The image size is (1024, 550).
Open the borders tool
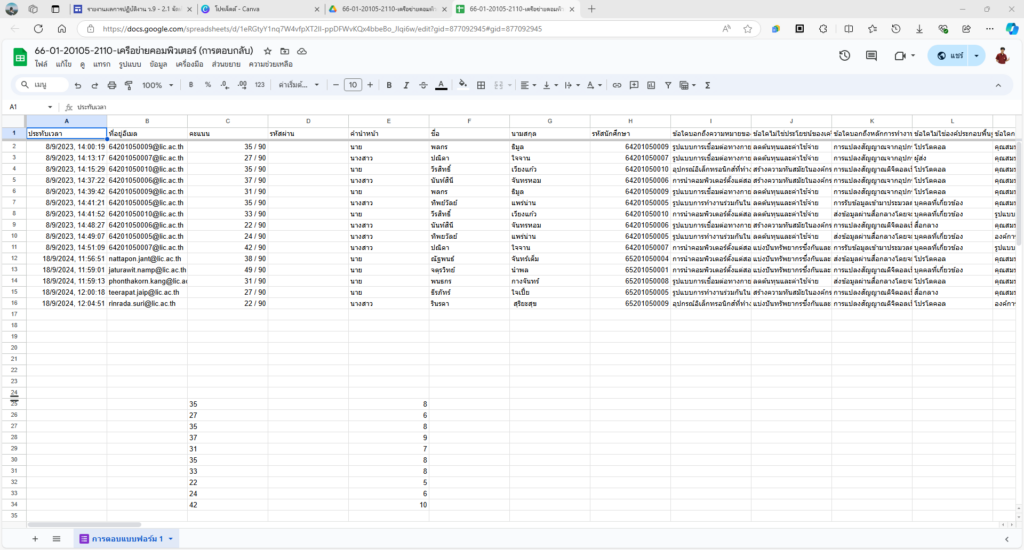481,85
